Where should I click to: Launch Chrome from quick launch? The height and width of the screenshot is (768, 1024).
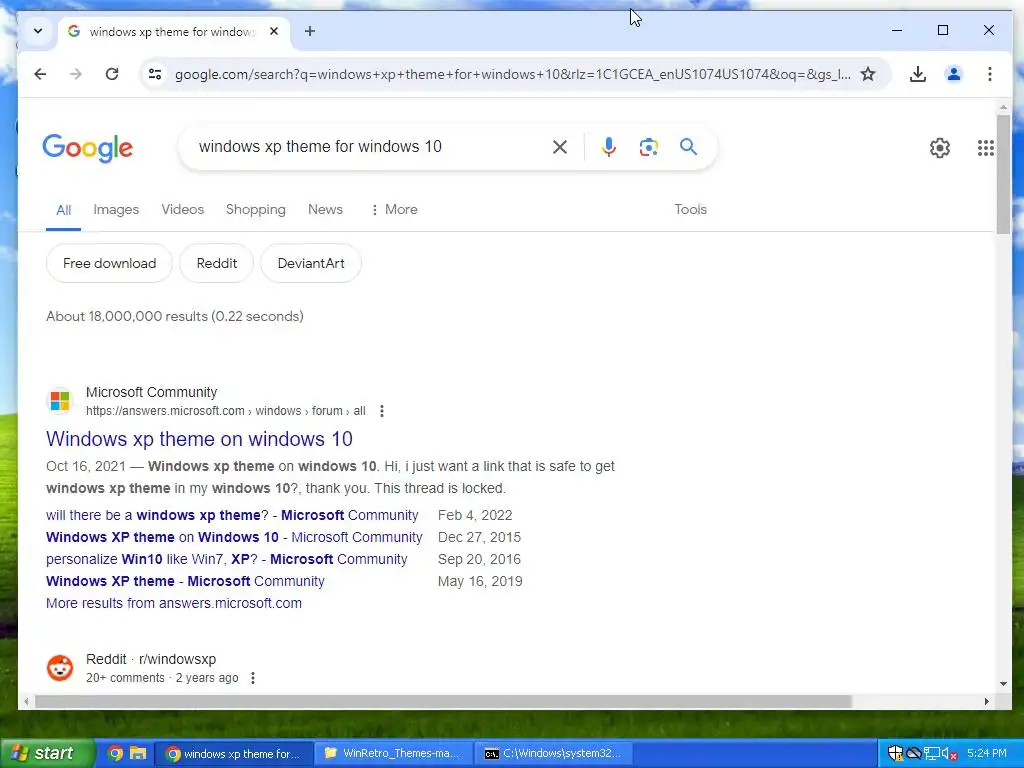(116, 753)
